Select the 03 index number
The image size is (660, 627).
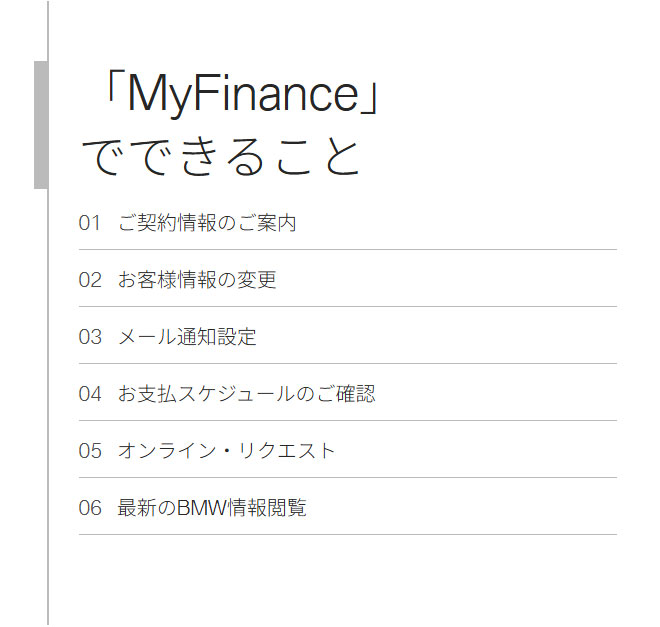[90, 337]
